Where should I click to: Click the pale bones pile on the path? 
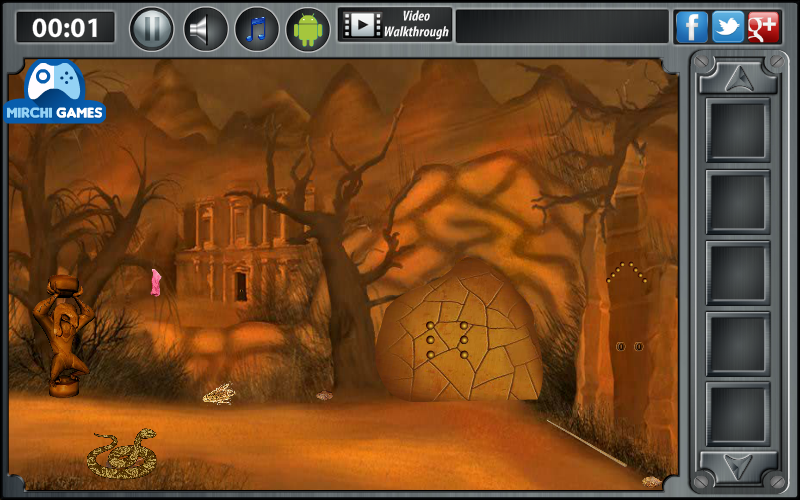219,394
